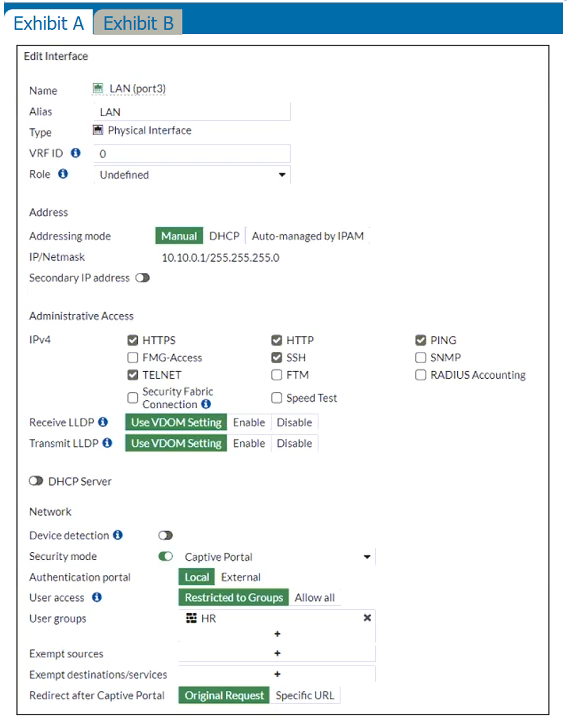
Task: Enable SNMP access checkbox
Action: [x=421, y=357]
